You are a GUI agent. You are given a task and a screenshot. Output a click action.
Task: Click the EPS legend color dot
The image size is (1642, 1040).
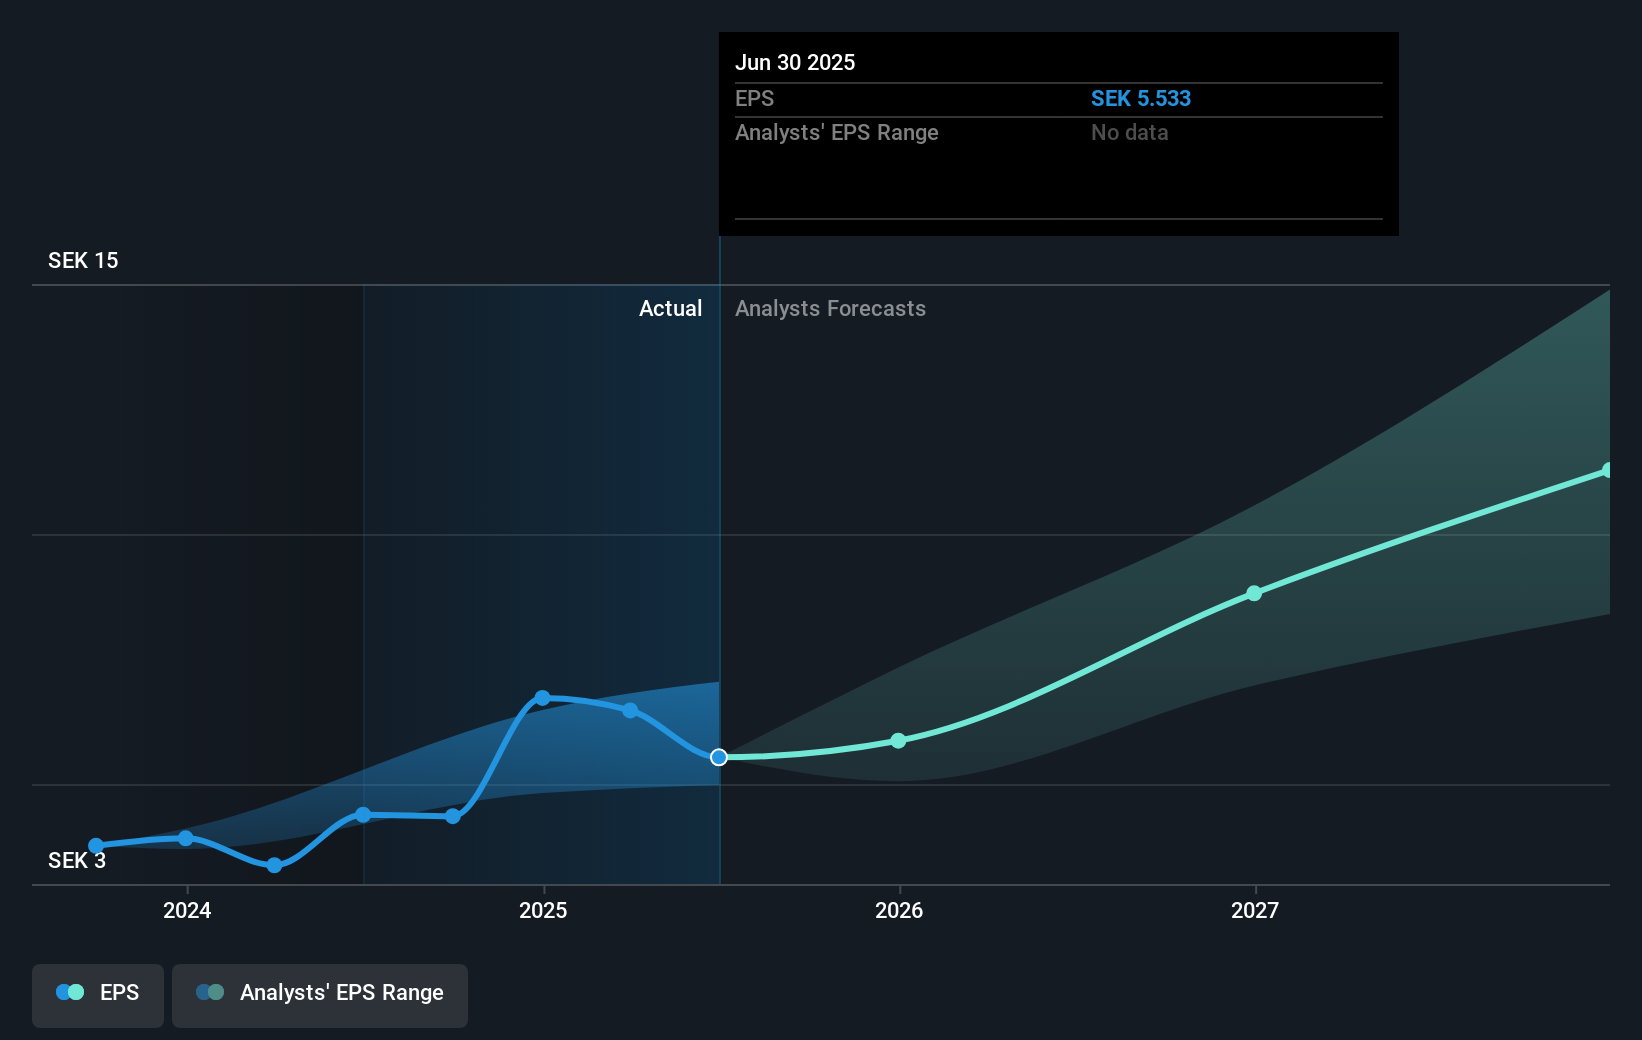point(69,991)
